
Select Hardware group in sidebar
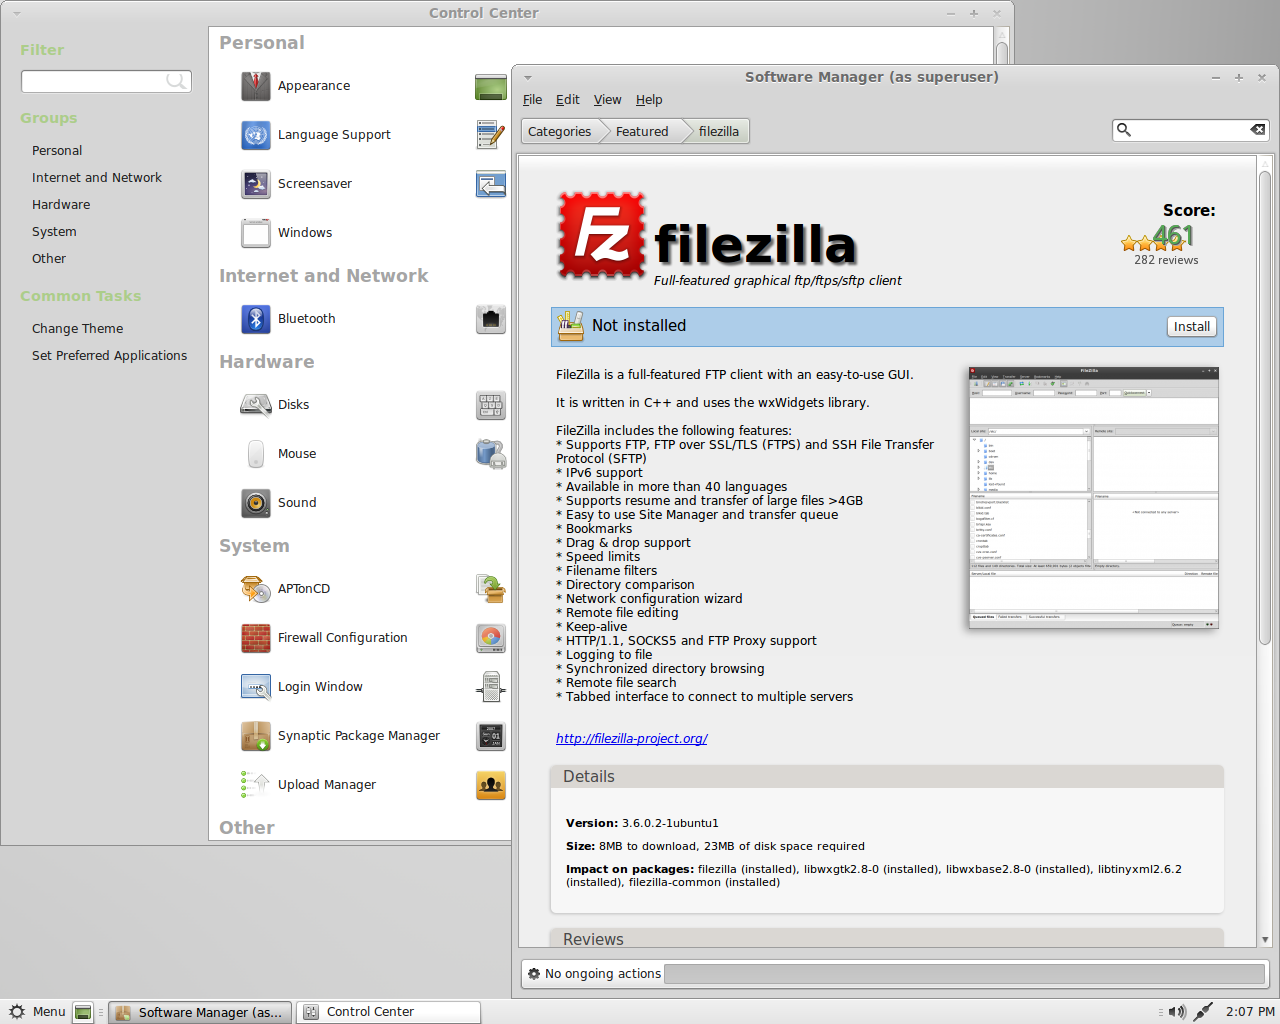click(61, 205)
